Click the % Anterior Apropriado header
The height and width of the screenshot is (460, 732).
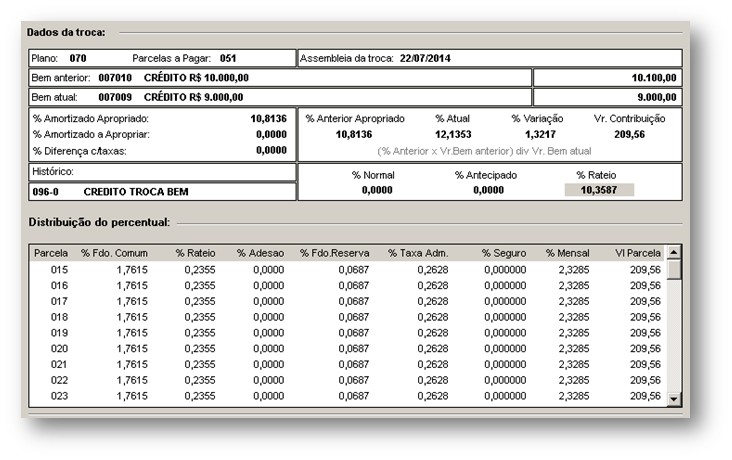(x=355, y=119)
